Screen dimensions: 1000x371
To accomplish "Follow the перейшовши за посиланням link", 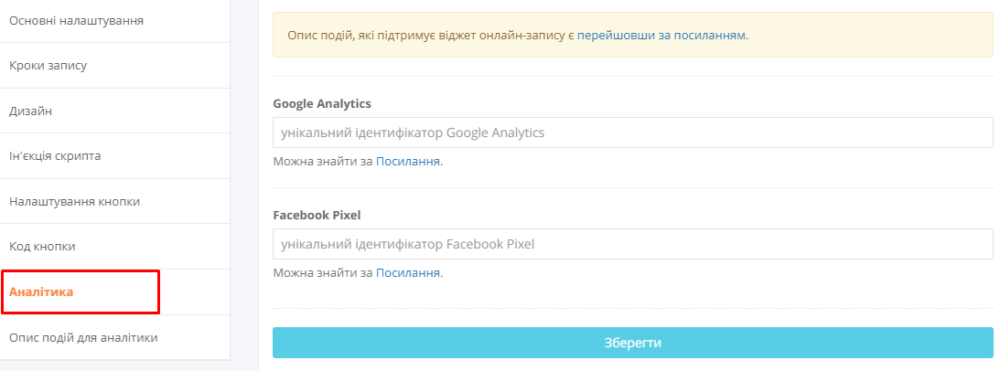I will coord(661,35).
